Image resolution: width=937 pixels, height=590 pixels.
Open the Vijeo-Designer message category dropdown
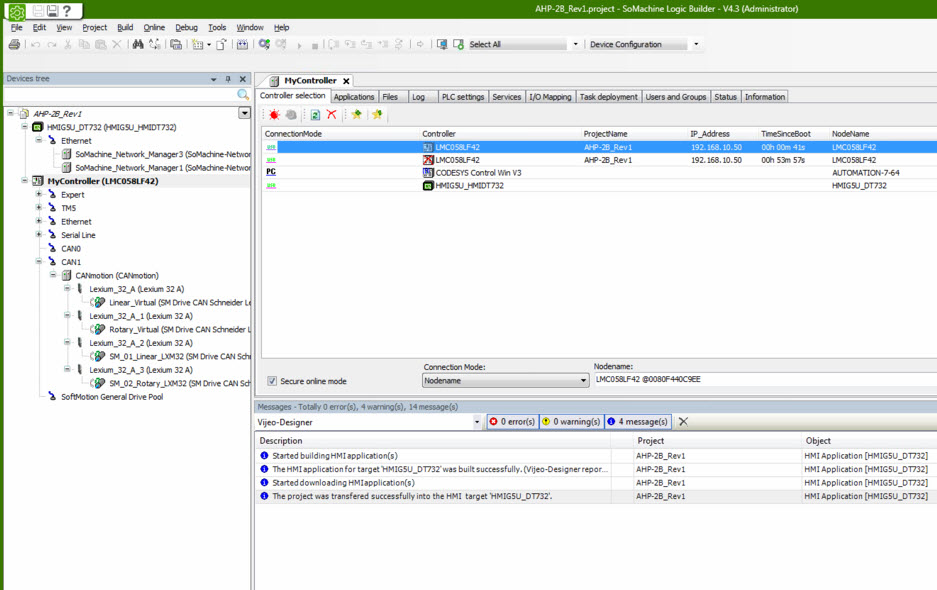(477, 422)
